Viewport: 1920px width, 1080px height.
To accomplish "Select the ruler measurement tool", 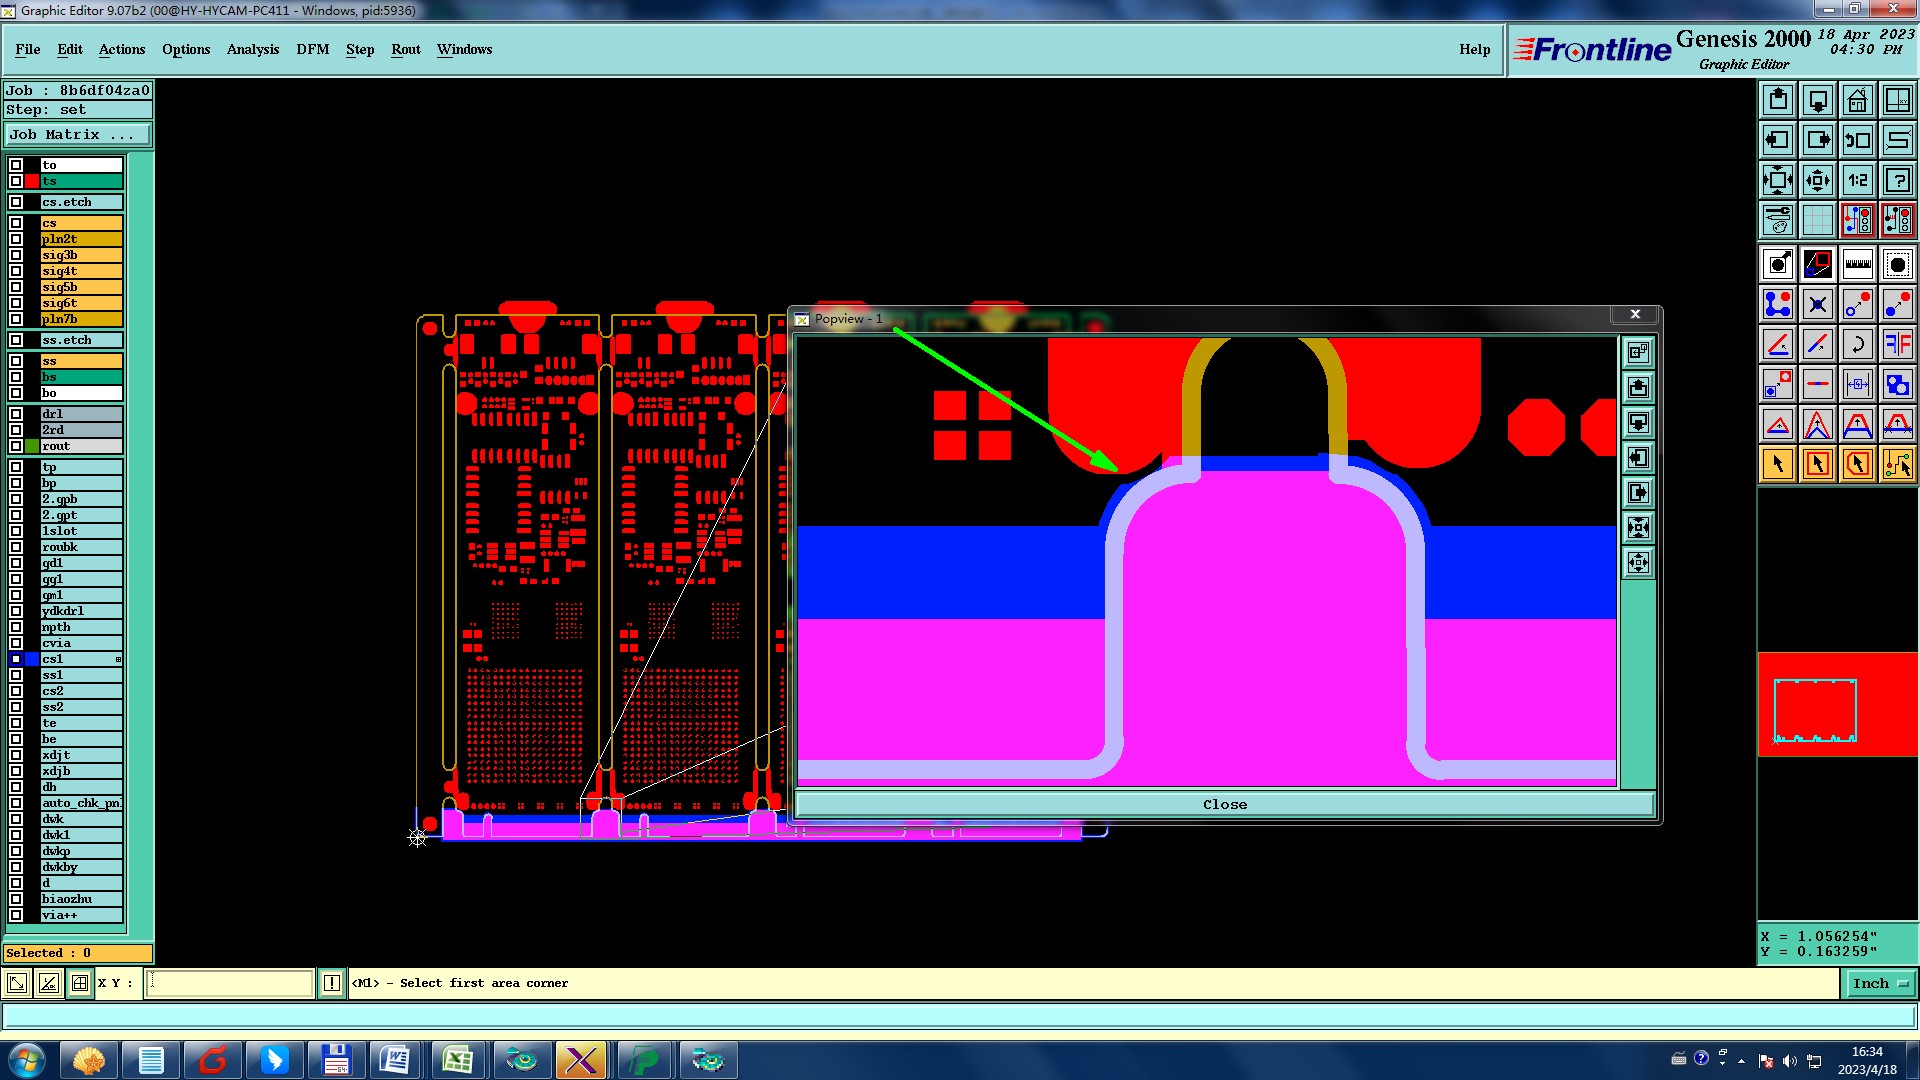I will pos(1857,264).
